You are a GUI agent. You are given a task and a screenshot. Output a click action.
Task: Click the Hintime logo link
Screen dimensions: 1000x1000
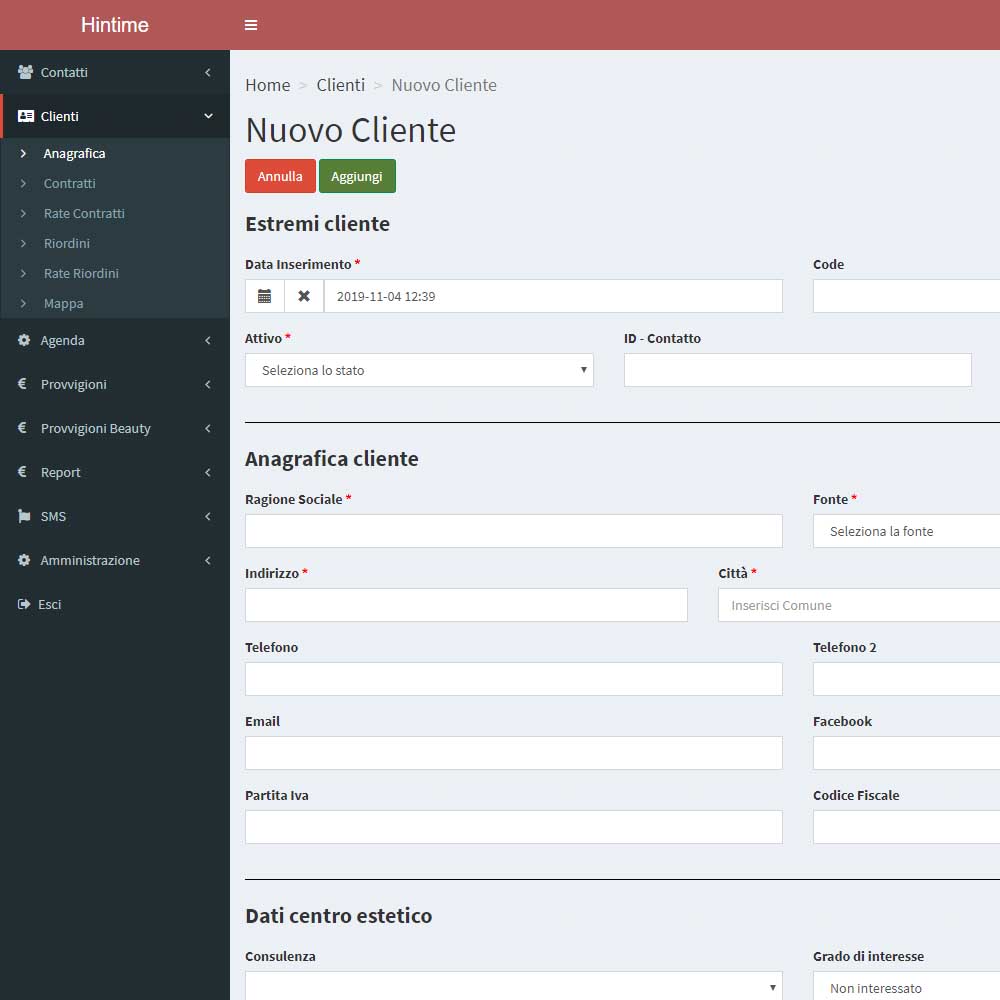pyautogui.click(x=115, y=25)
